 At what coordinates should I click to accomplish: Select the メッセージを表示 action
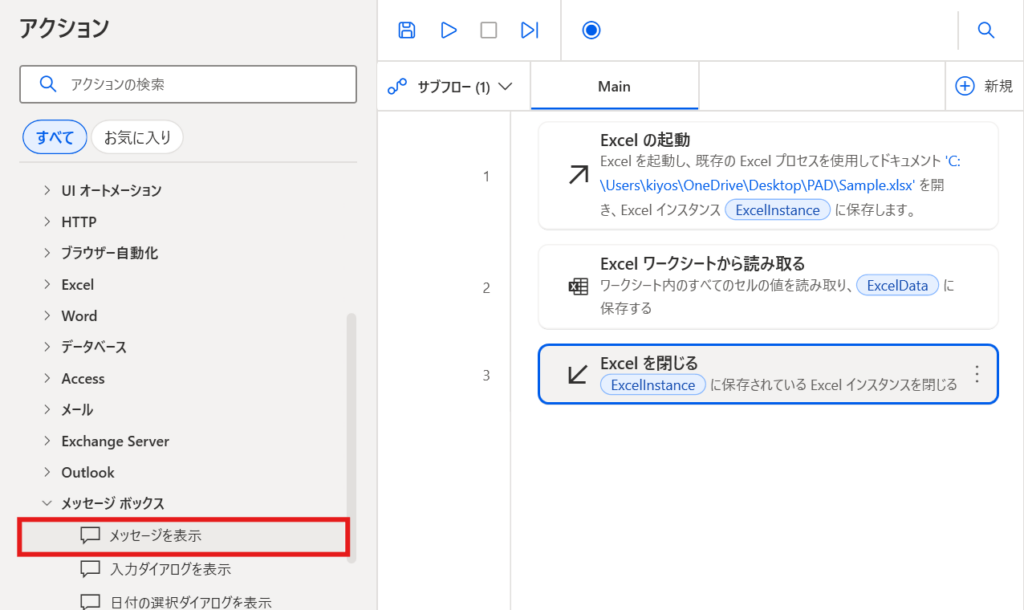tap(184, 536)
